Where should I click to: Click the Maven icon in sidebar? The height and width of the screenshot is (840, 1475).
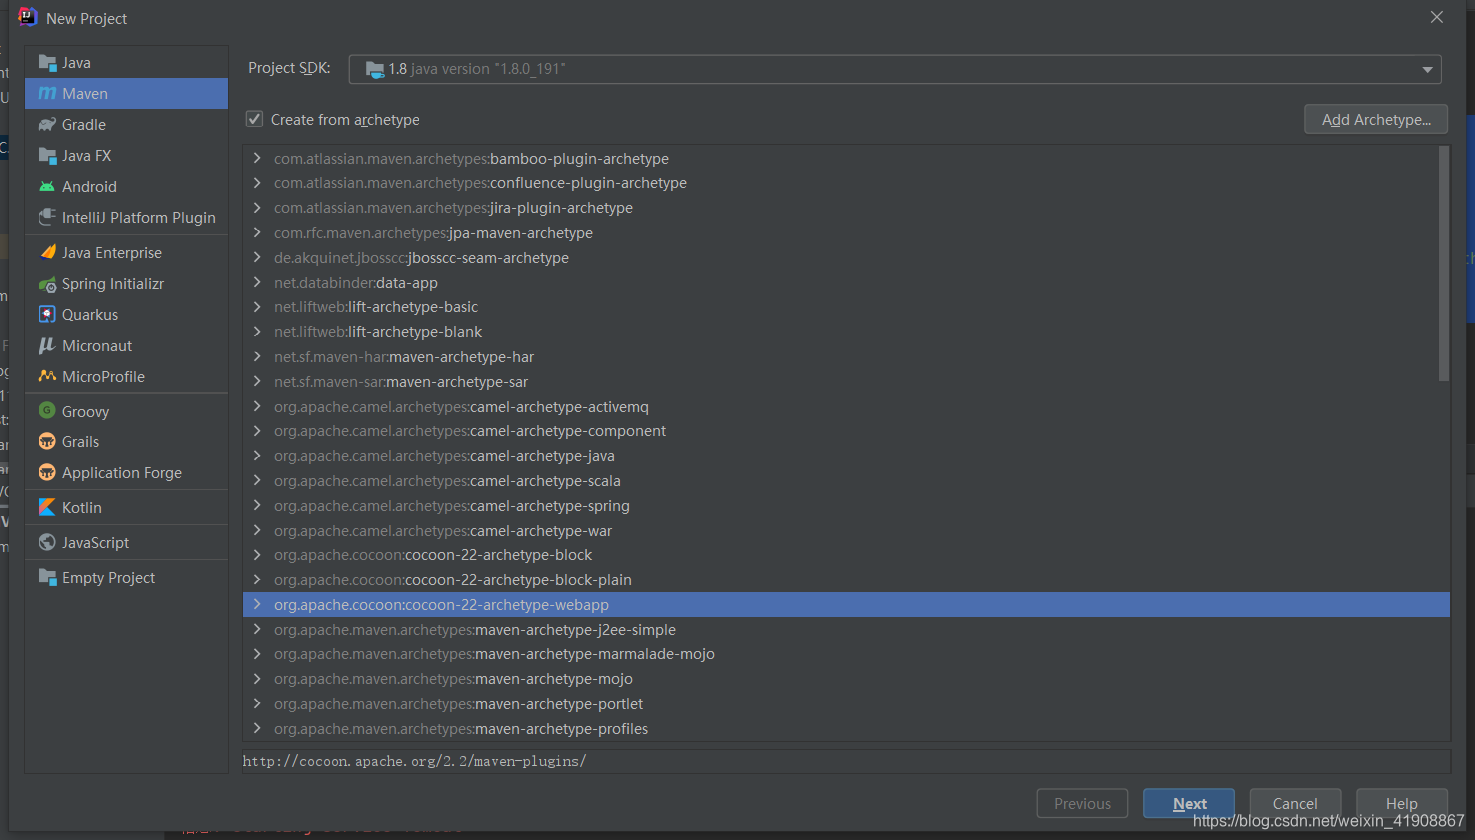click(x=47, y=94)
